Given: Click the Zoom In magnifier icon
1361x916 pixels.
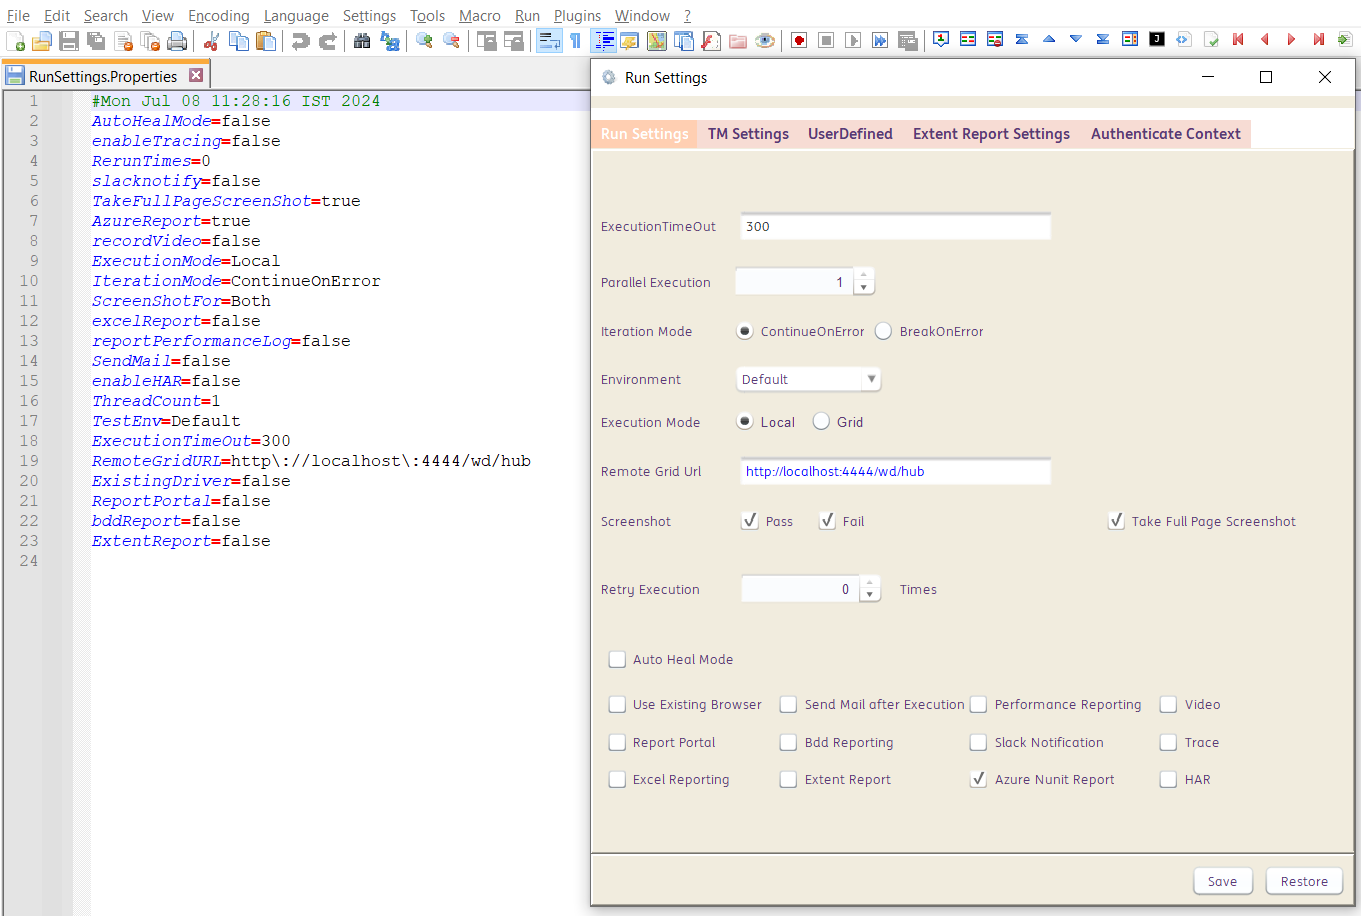Looking at the screenshot, I should [424, 41].
